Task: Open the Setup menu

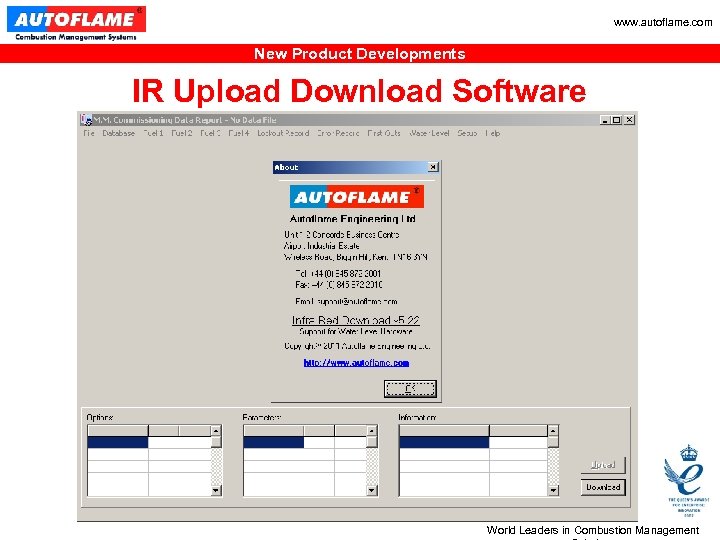Action: [467, 133]
